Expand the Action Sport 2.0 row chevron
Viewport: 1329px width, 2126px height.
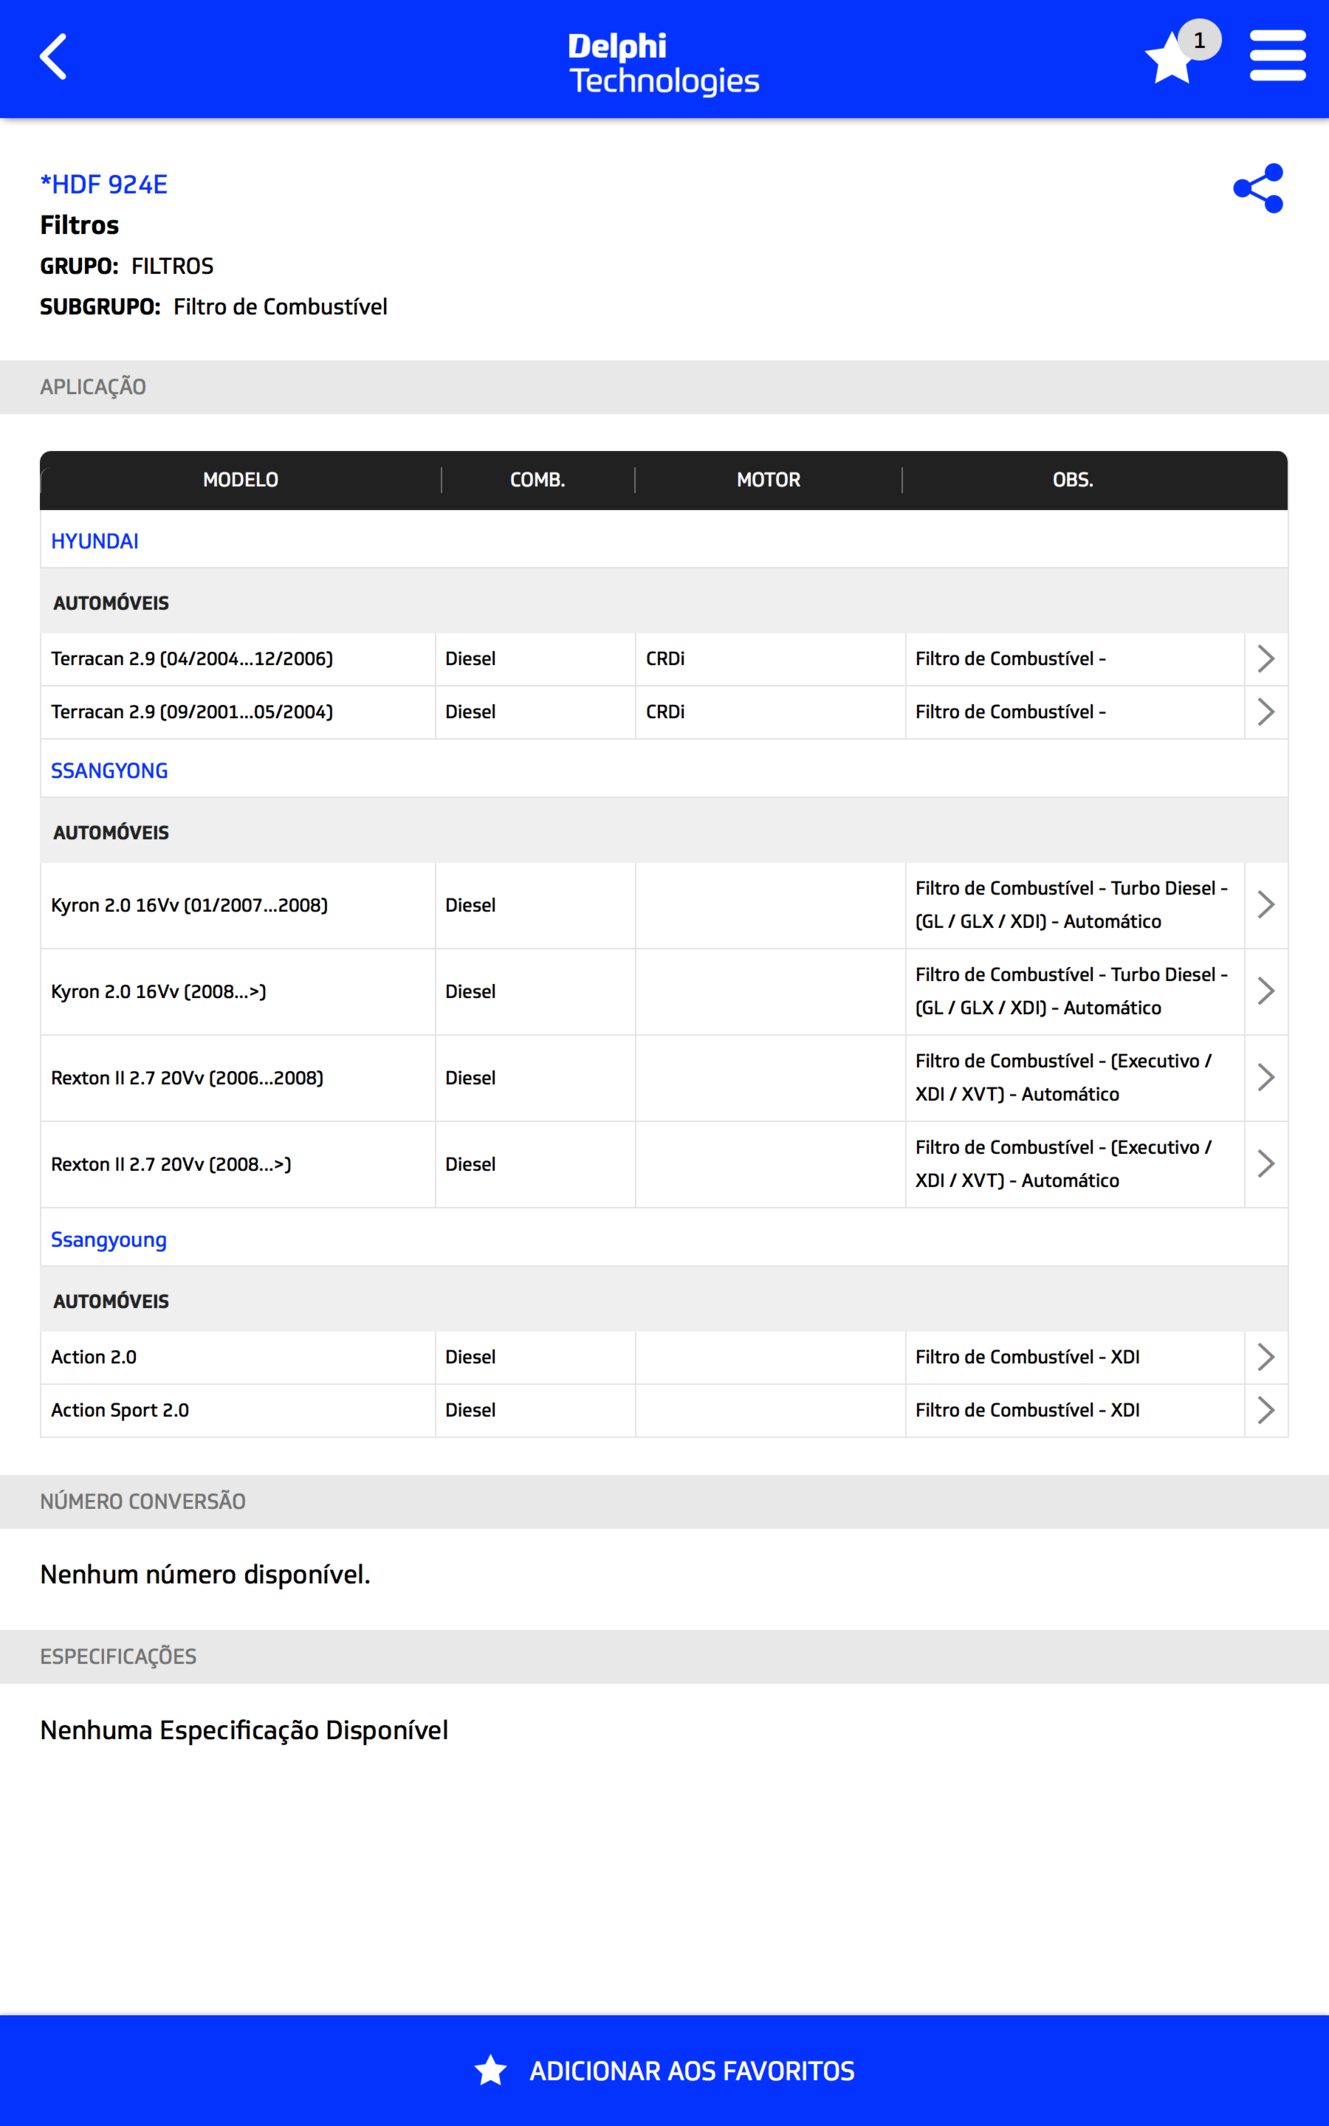click(1265, 1410)
